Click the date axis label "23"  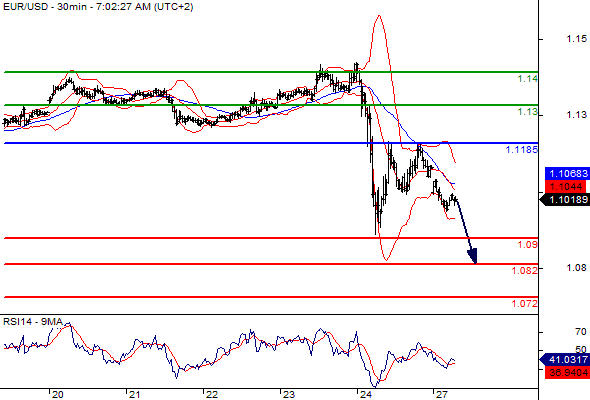[x=289, y=394]
